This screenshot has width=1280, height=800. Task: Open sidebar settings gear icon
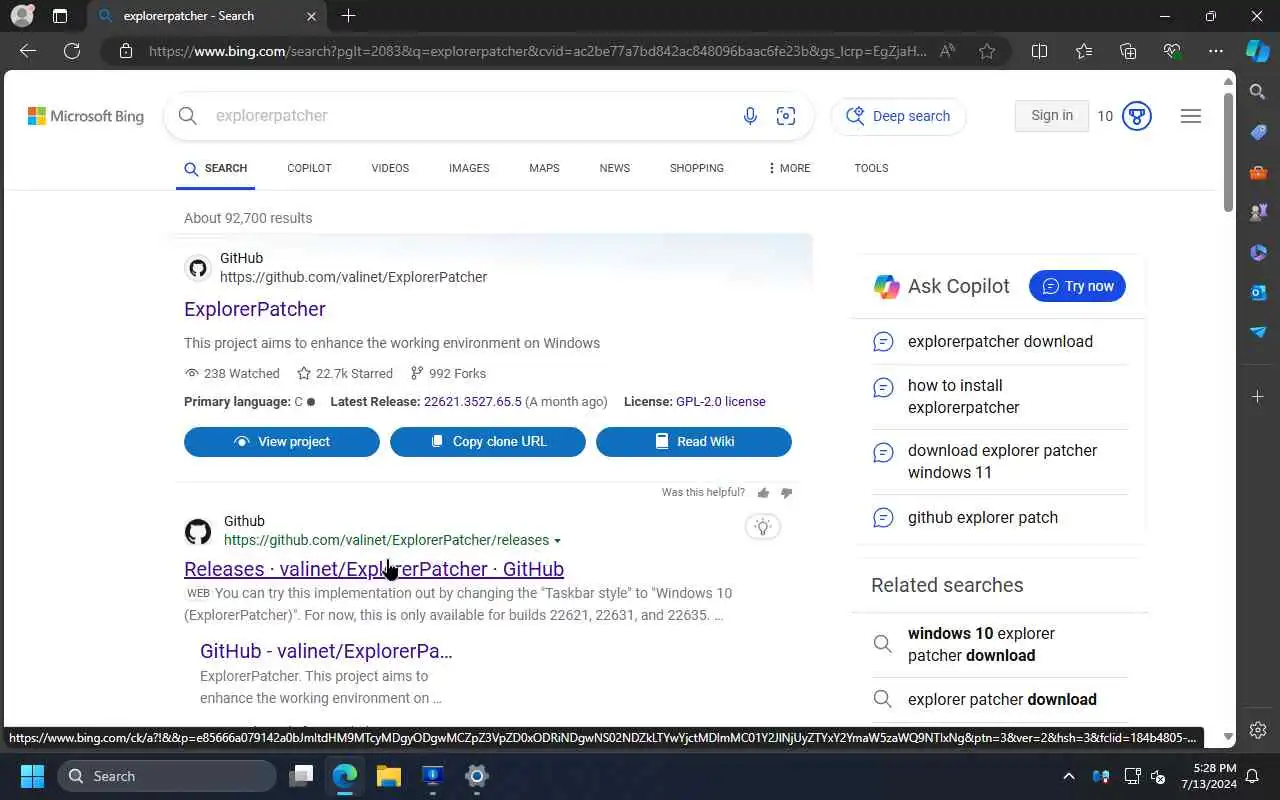[x=1258, y=730]
